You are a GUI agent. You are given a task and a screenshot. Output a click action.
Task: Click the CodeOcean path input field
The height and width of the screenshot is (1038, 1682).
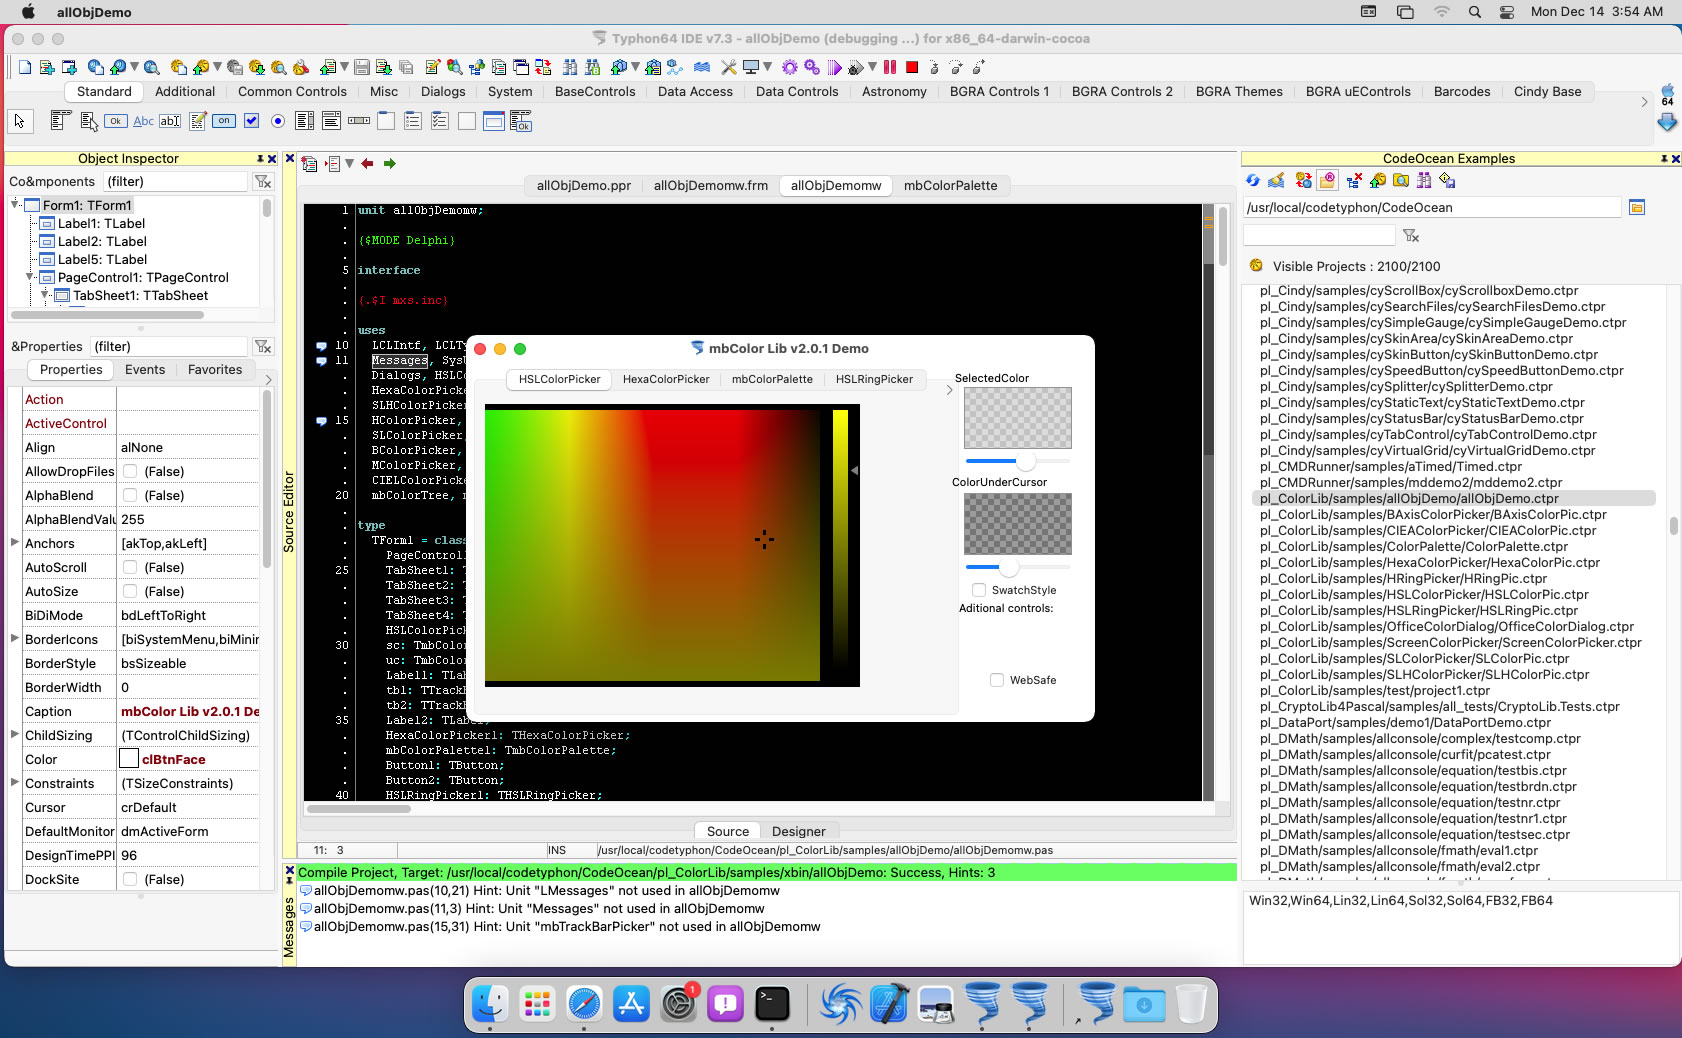tap(1431, 207)
